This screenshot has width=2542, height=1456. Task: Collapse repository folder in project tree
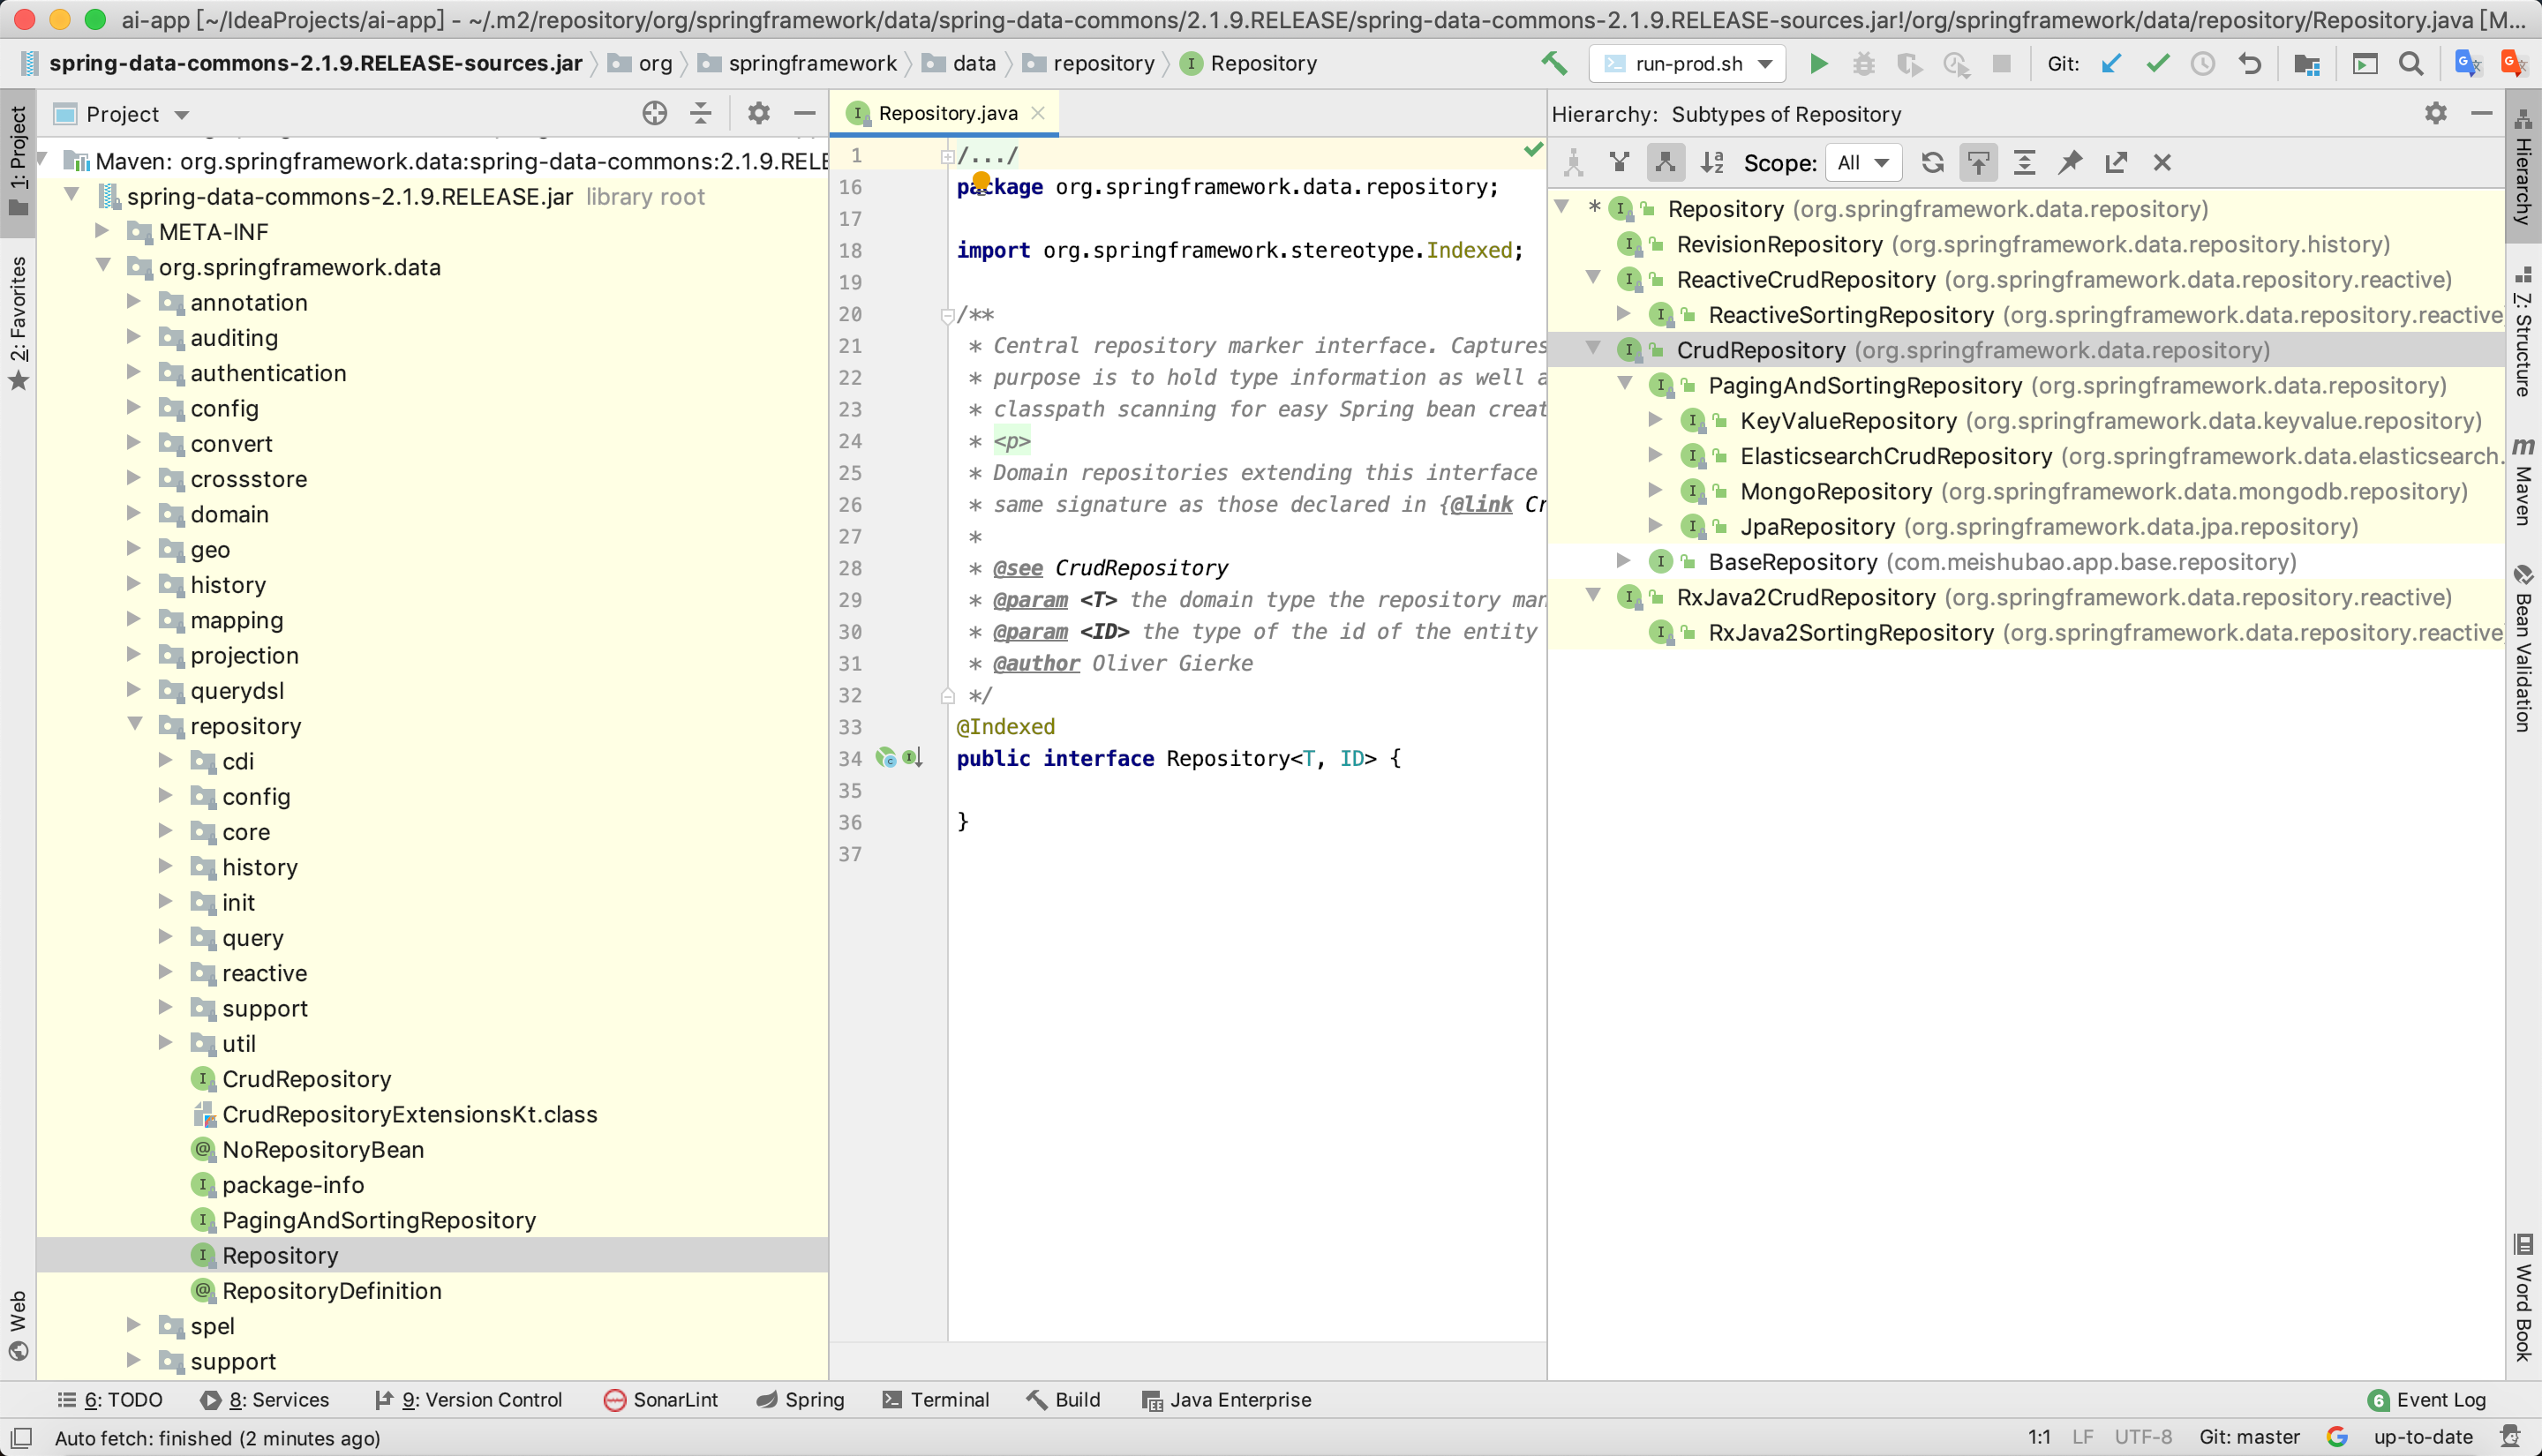pyautogui.click(x=135, y=724)
